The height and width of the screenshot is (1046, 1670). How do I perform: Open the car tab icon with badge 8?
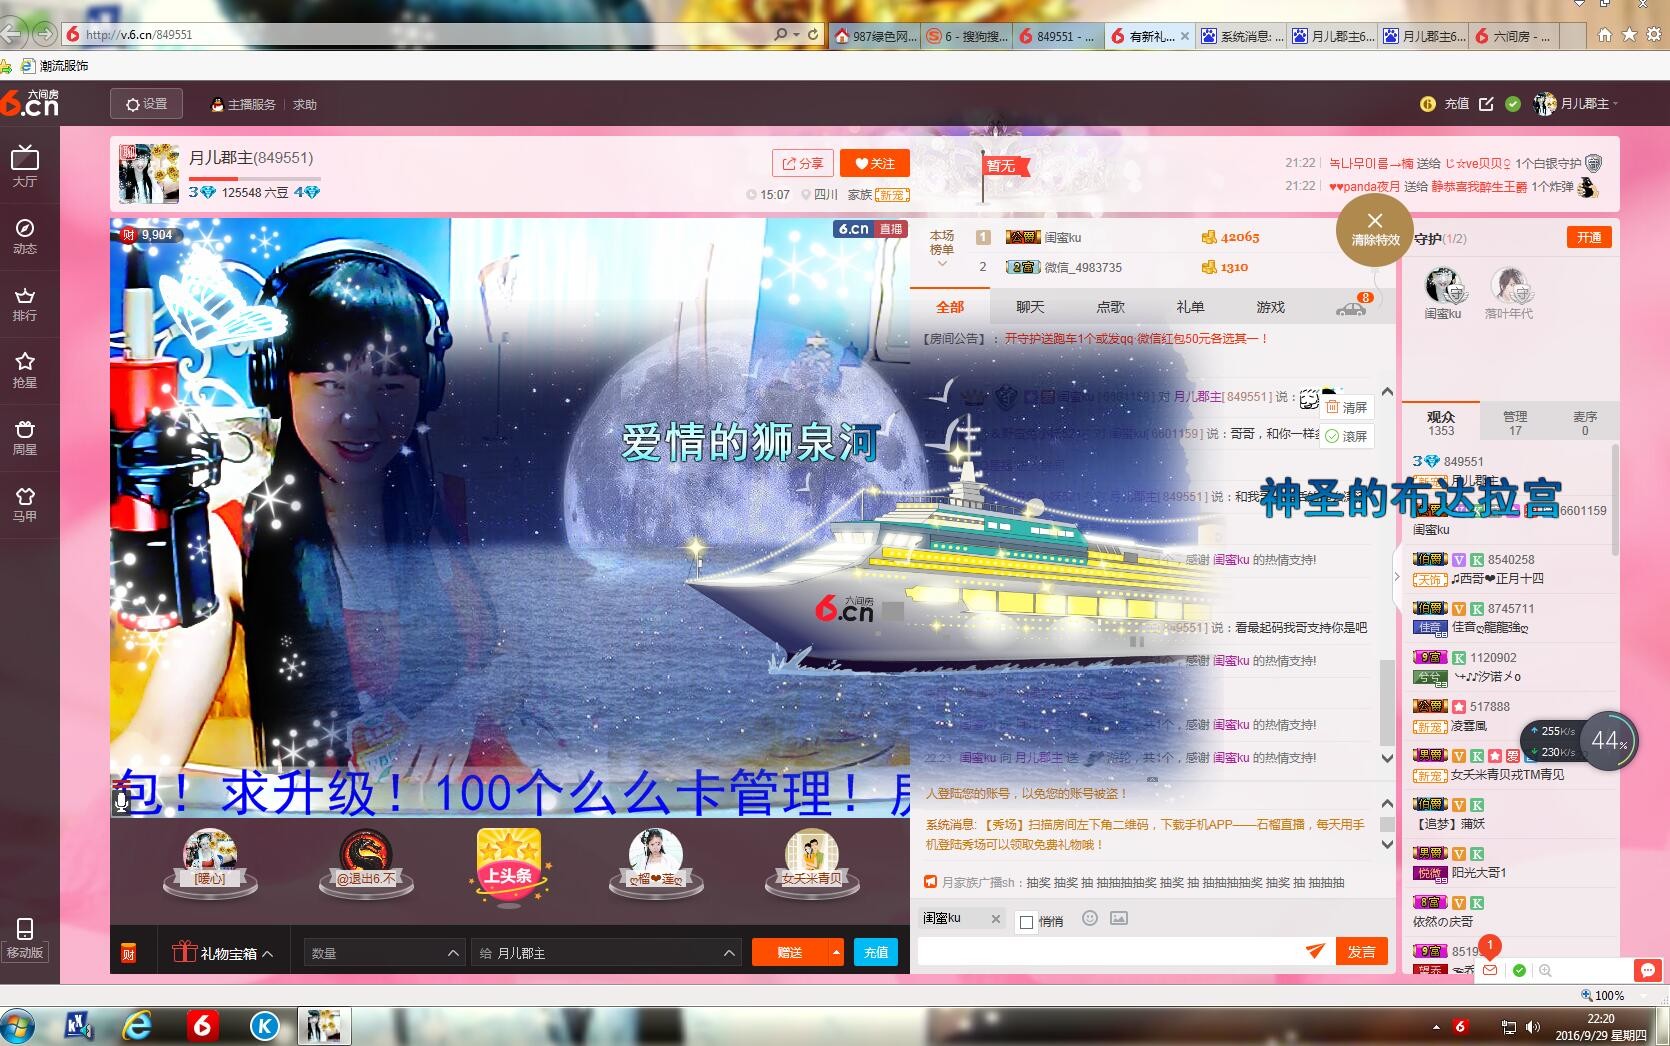pyautogui.click(x=1351, y=307)
